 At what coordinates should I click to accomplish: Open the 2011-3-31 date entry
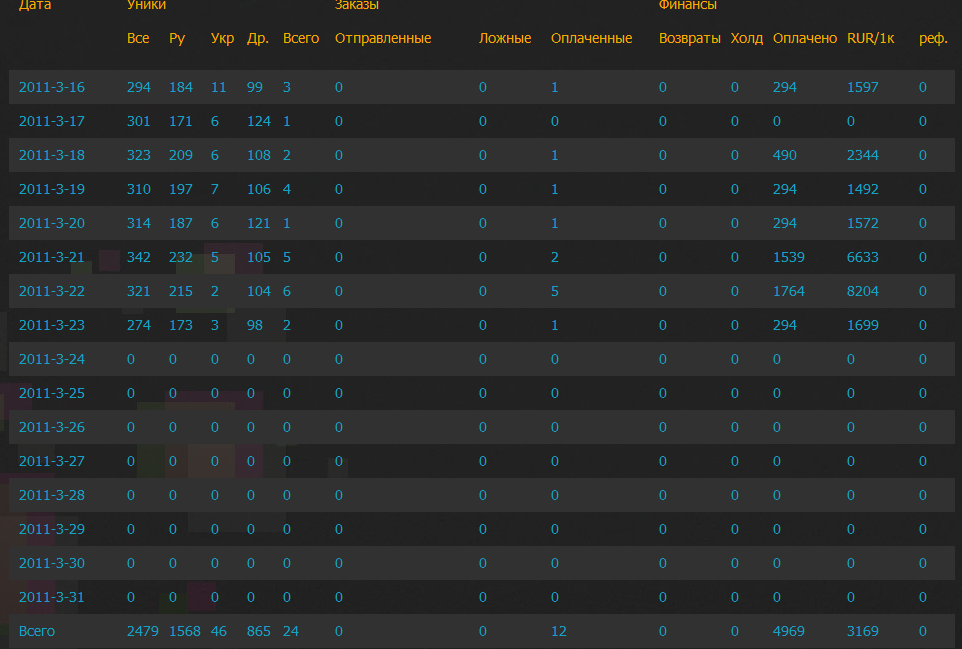[x=51, y=597]
